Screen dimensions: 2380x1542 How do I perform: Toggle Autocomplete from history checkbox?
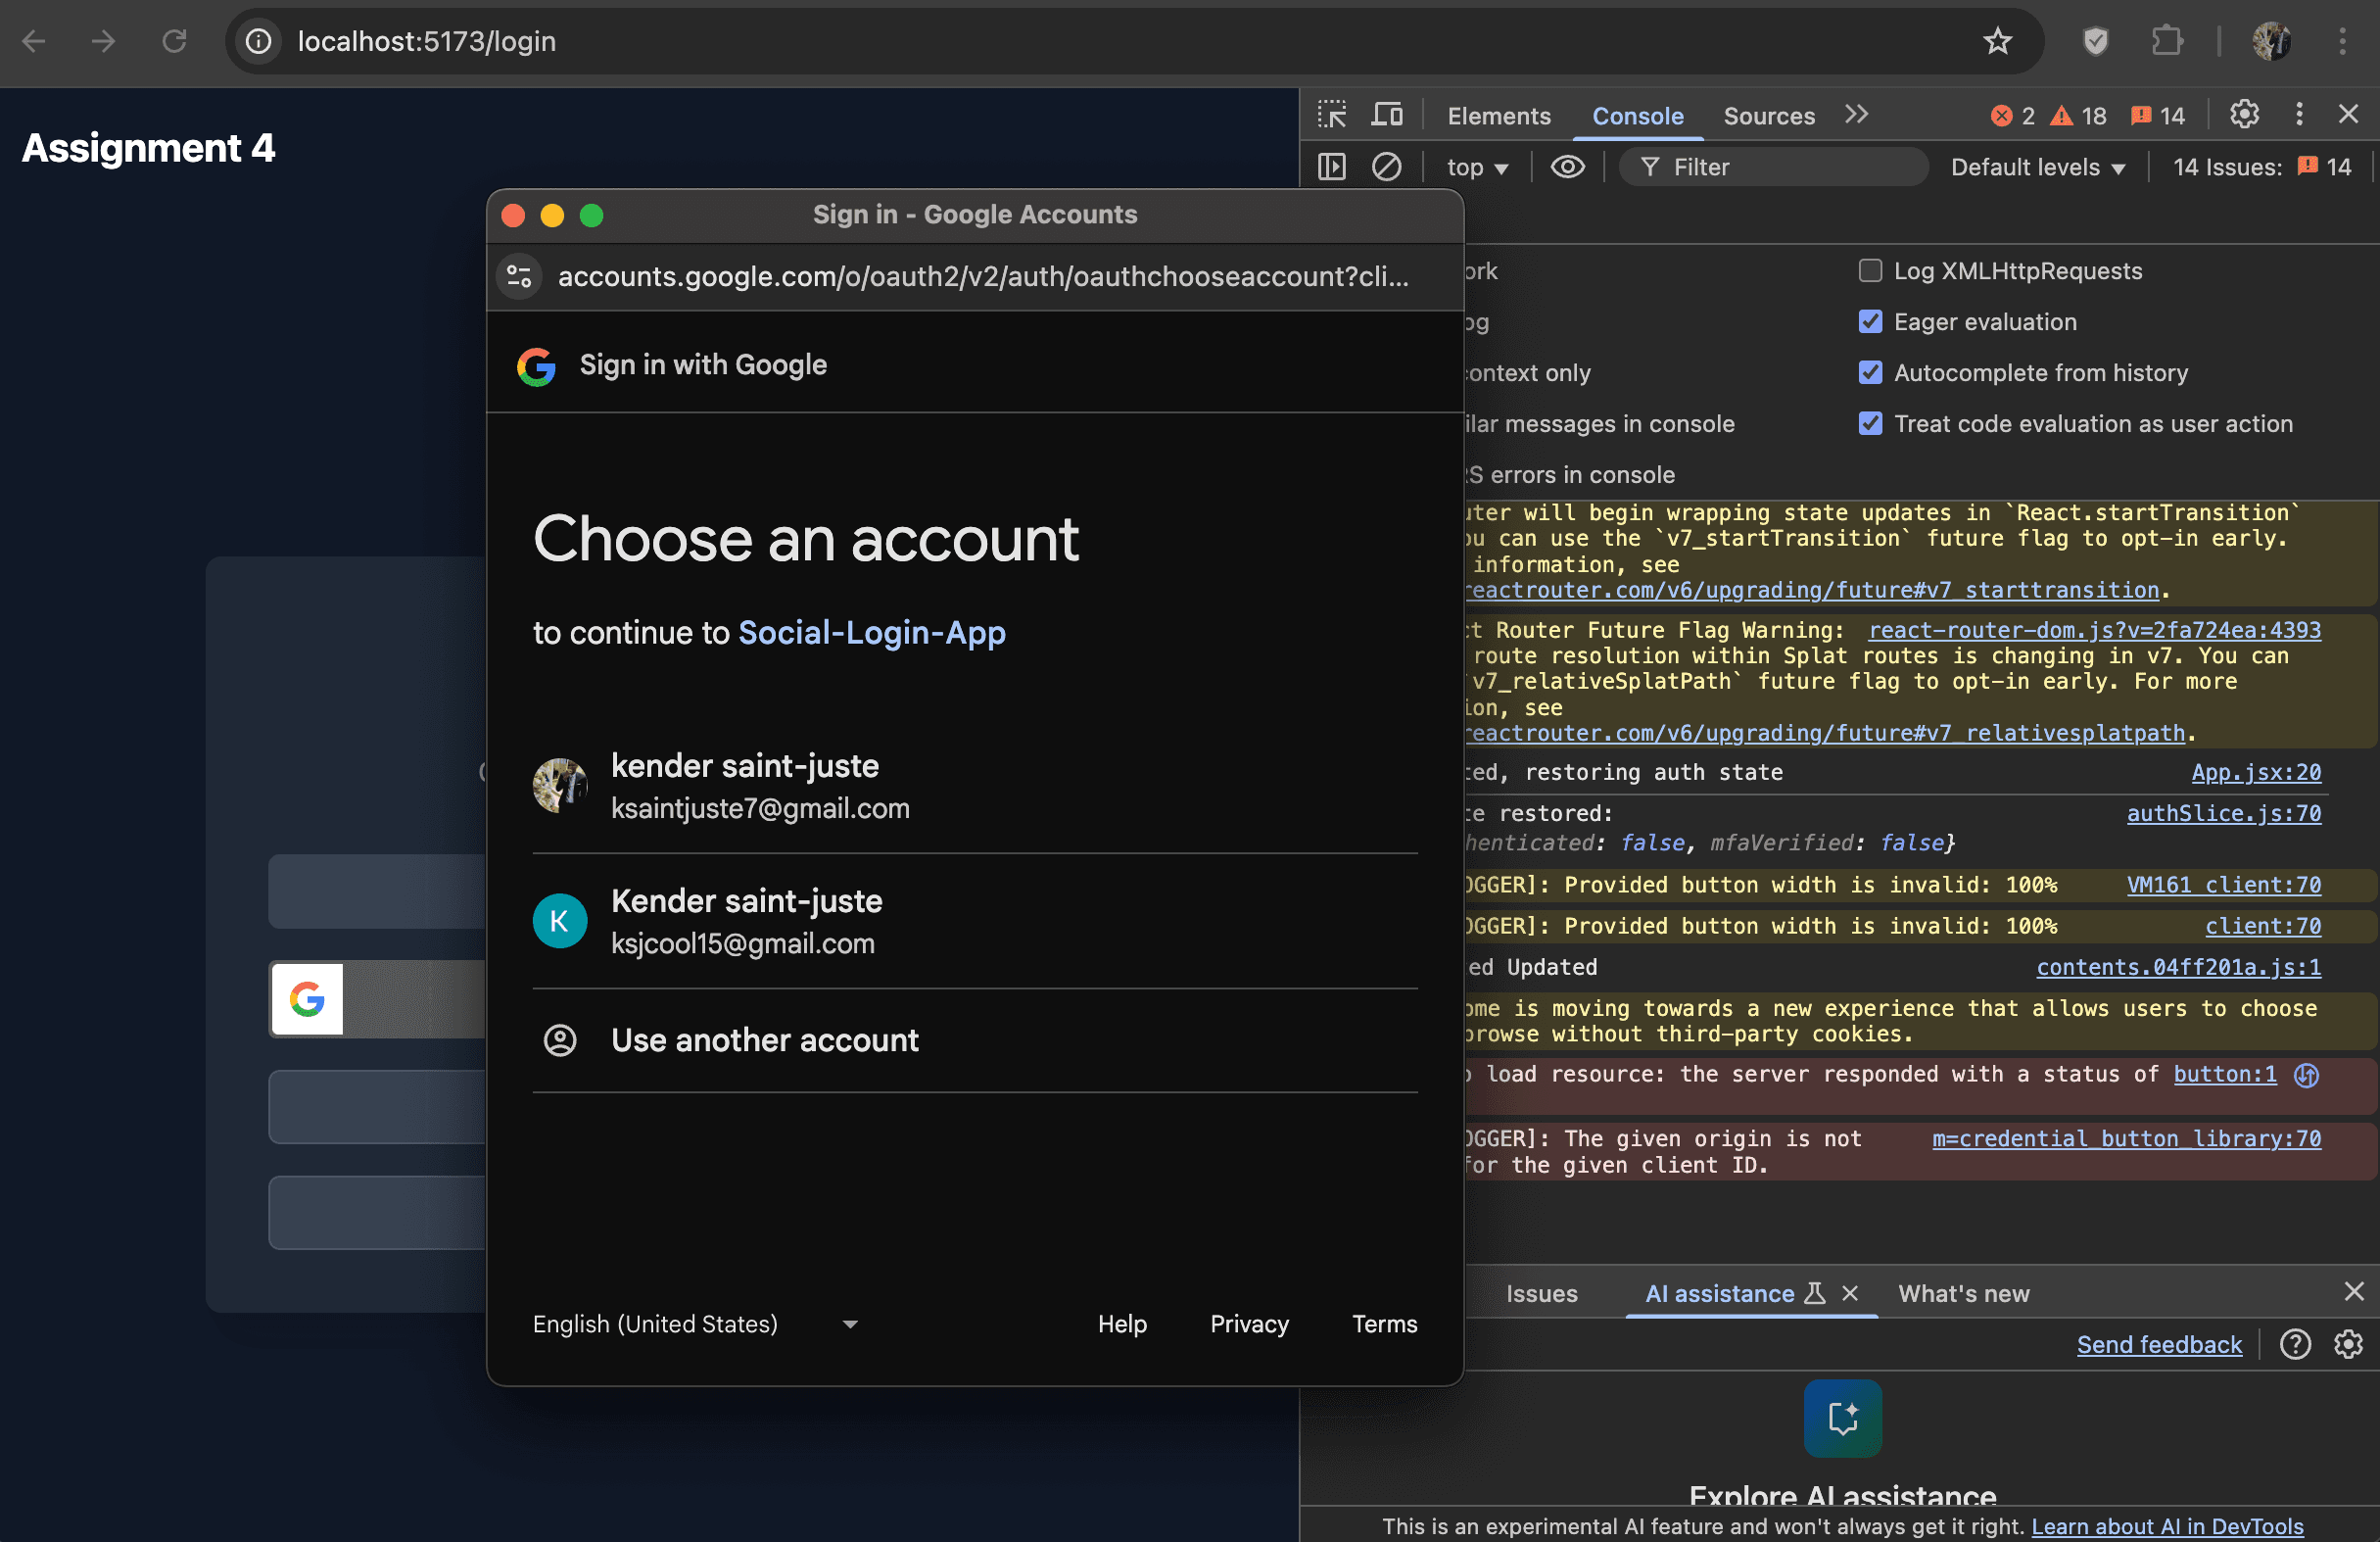(x=1869, y=372)
